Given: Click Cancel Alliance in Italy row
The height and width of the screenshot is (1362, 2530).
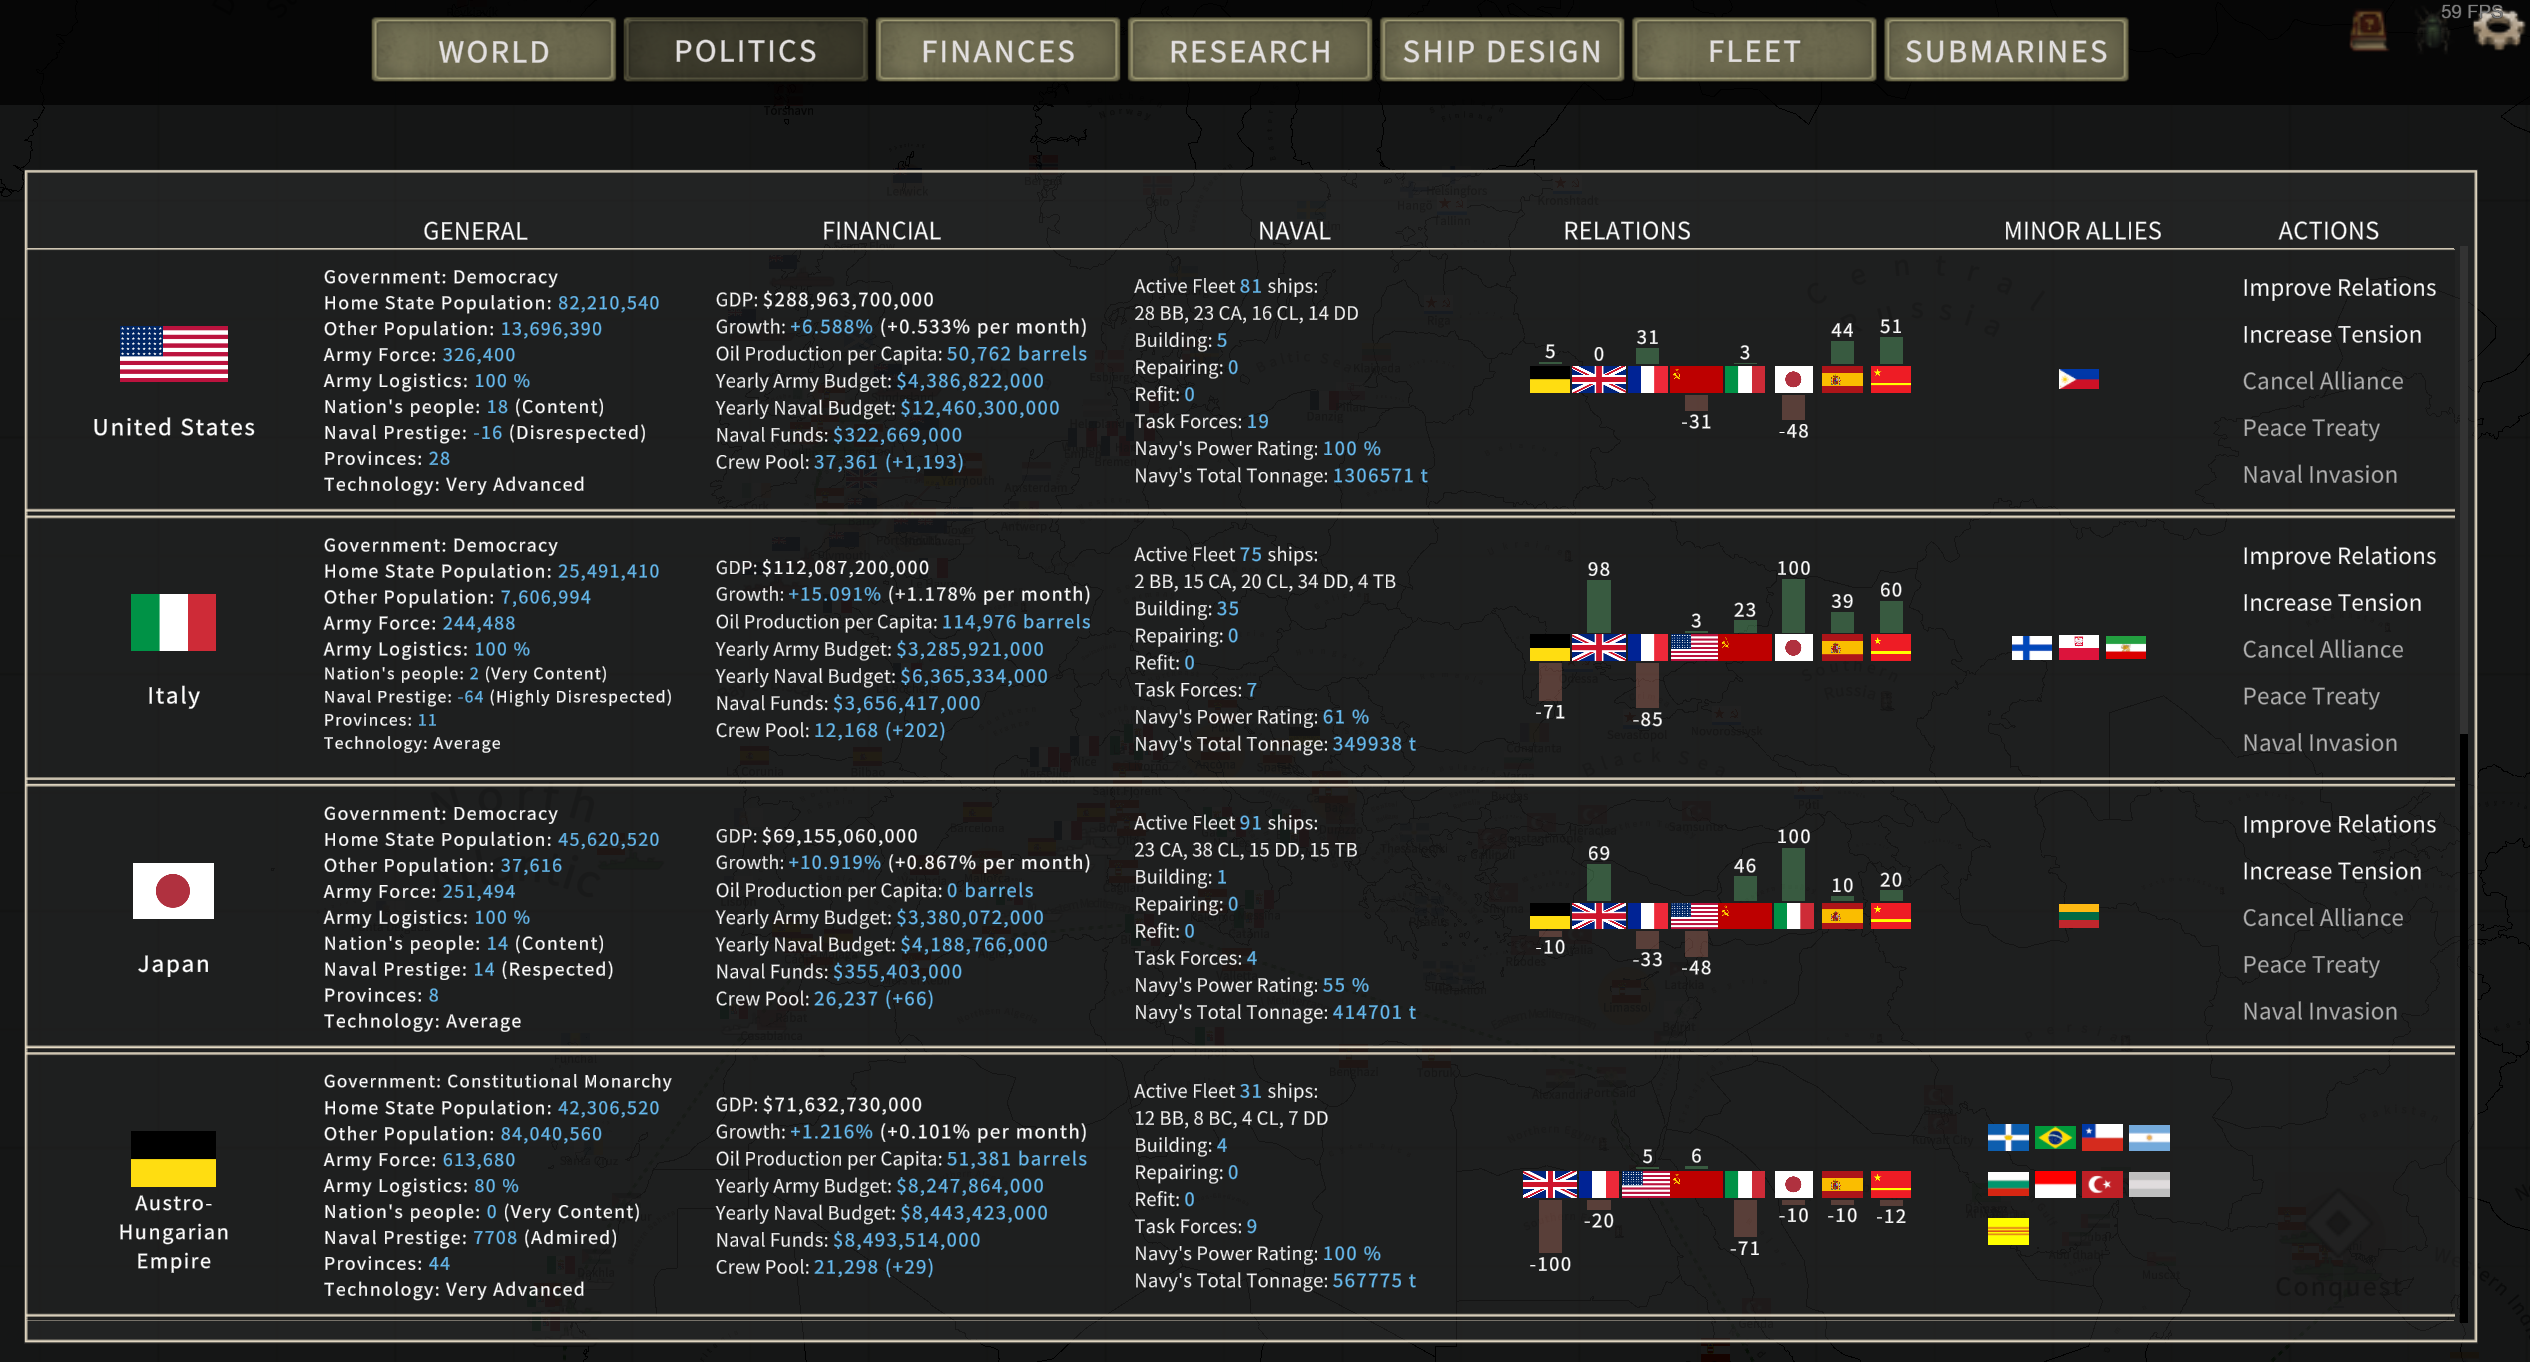Looking at the screenshot, I should [2323, 650].
